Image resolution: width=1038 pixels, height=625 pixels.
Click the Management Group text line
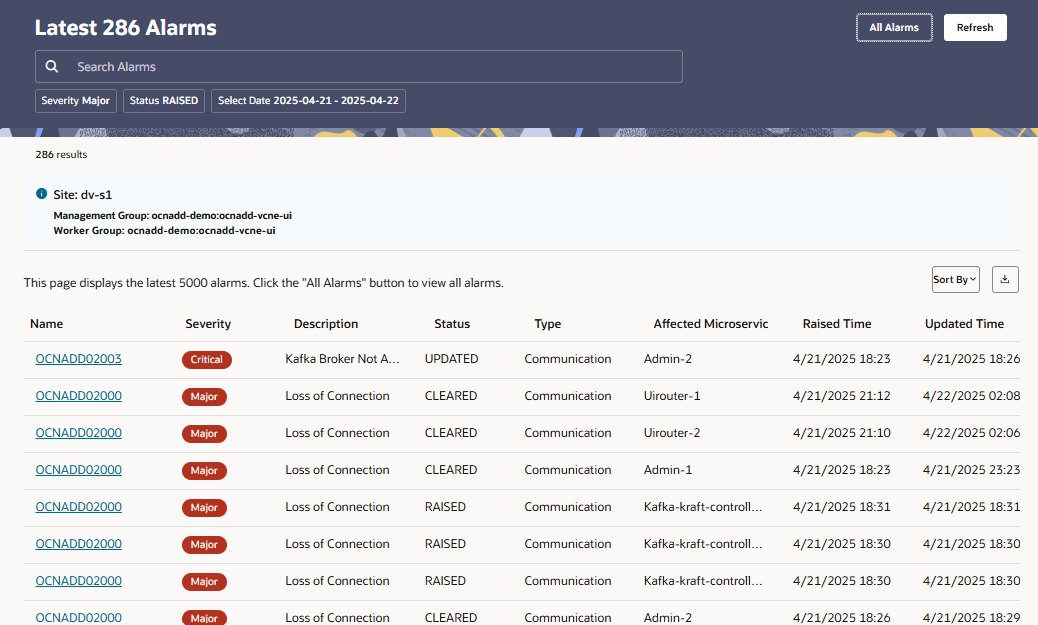(x=173, y=216)
